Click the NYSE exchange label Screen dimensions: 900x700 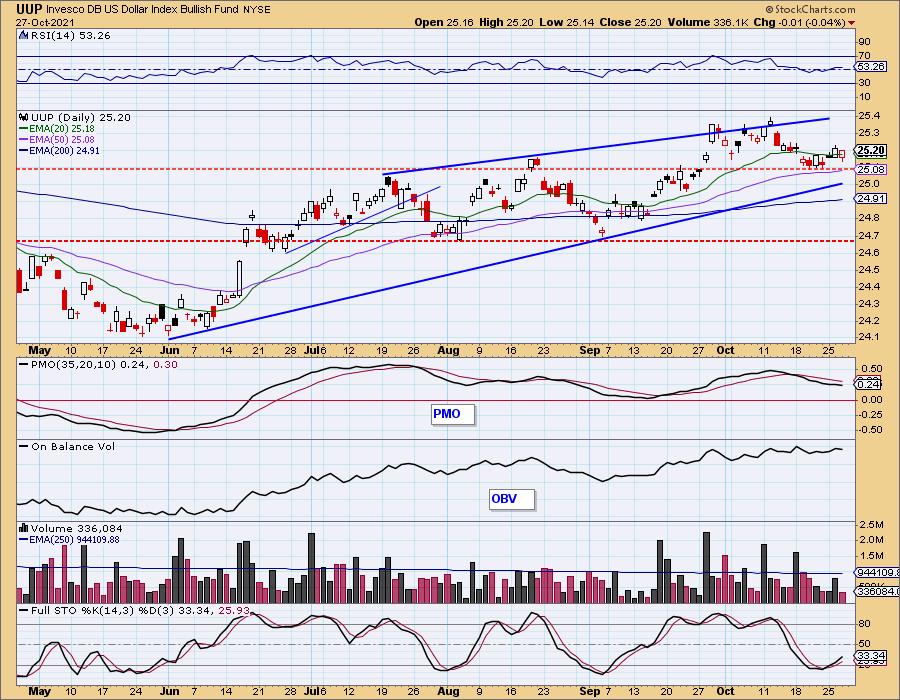coord(257,10)
